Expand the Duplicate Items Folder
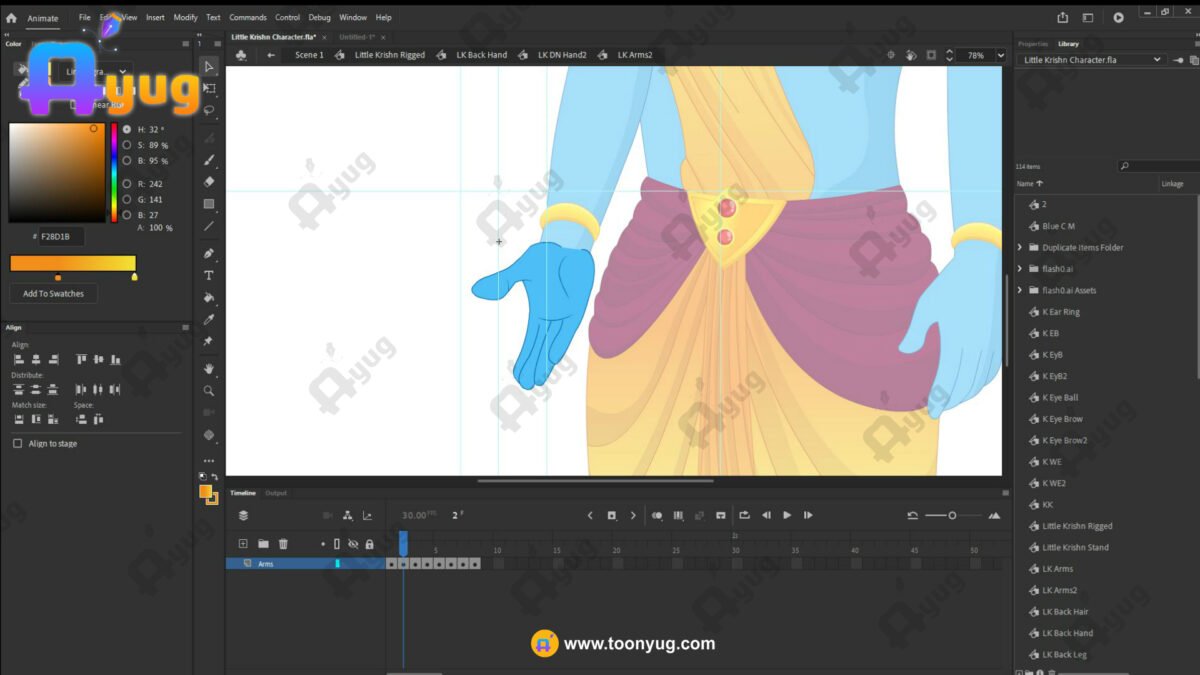 coord(1020,248)
